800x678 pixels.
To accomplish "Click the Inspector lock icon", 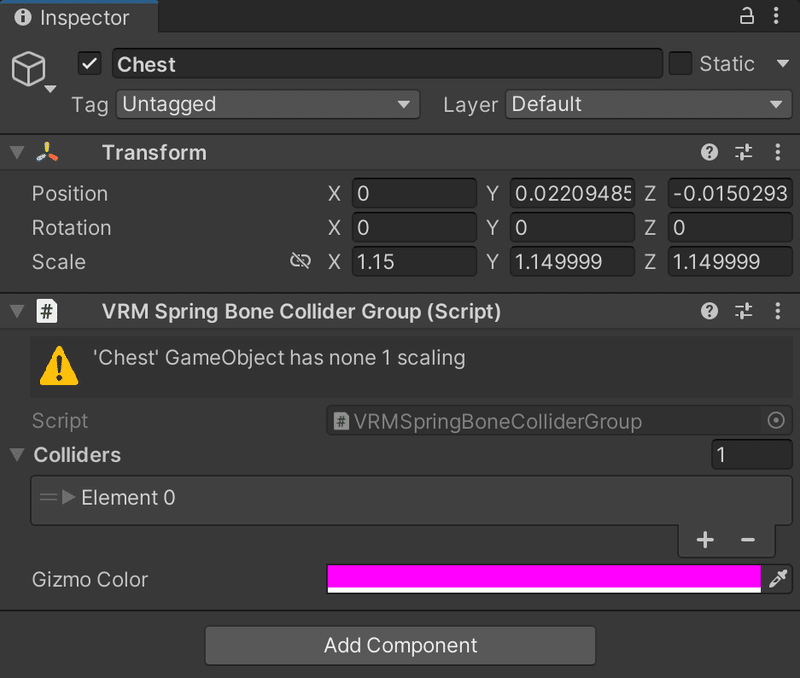I will pos(747,16).
